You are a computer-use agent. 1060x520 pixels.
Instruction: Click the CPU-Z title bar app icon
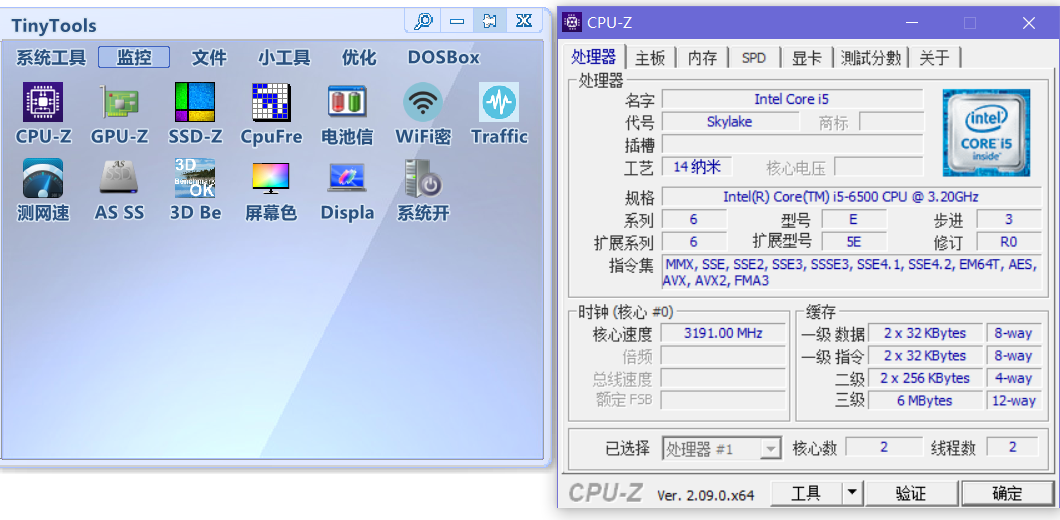[x=572, y=22]
